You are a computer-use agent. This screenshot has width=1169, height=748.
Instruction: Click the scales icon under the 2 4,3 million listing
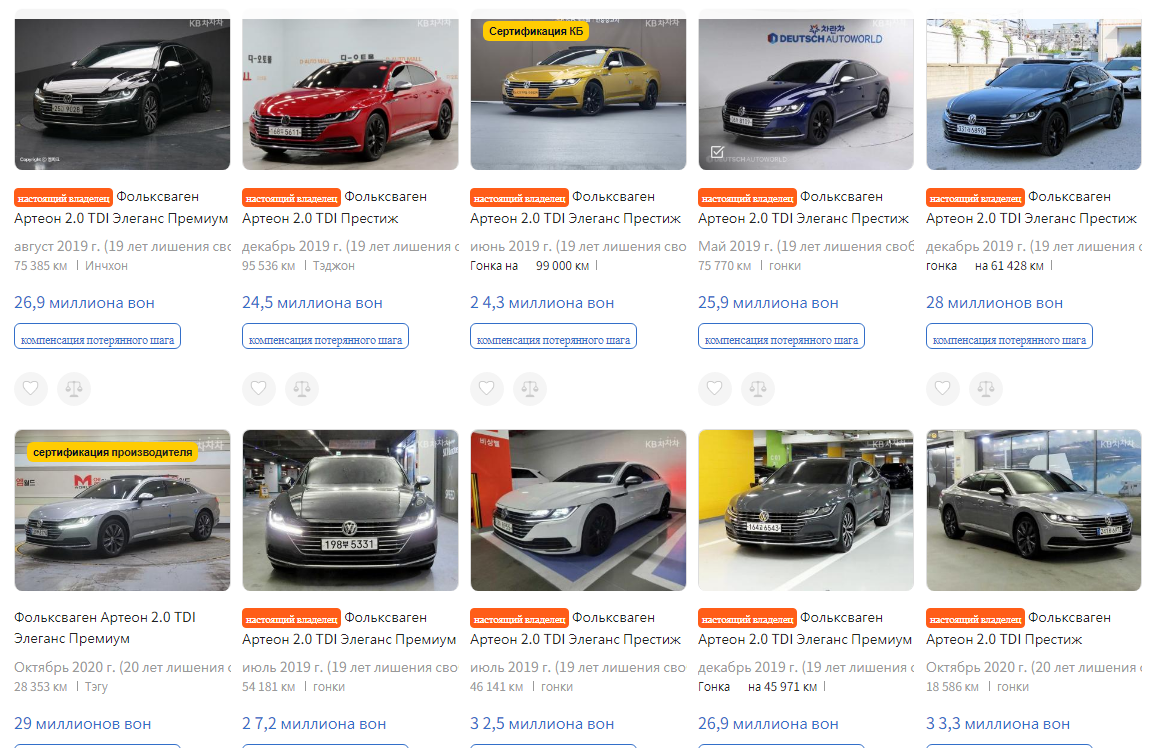tap(530, 389)
